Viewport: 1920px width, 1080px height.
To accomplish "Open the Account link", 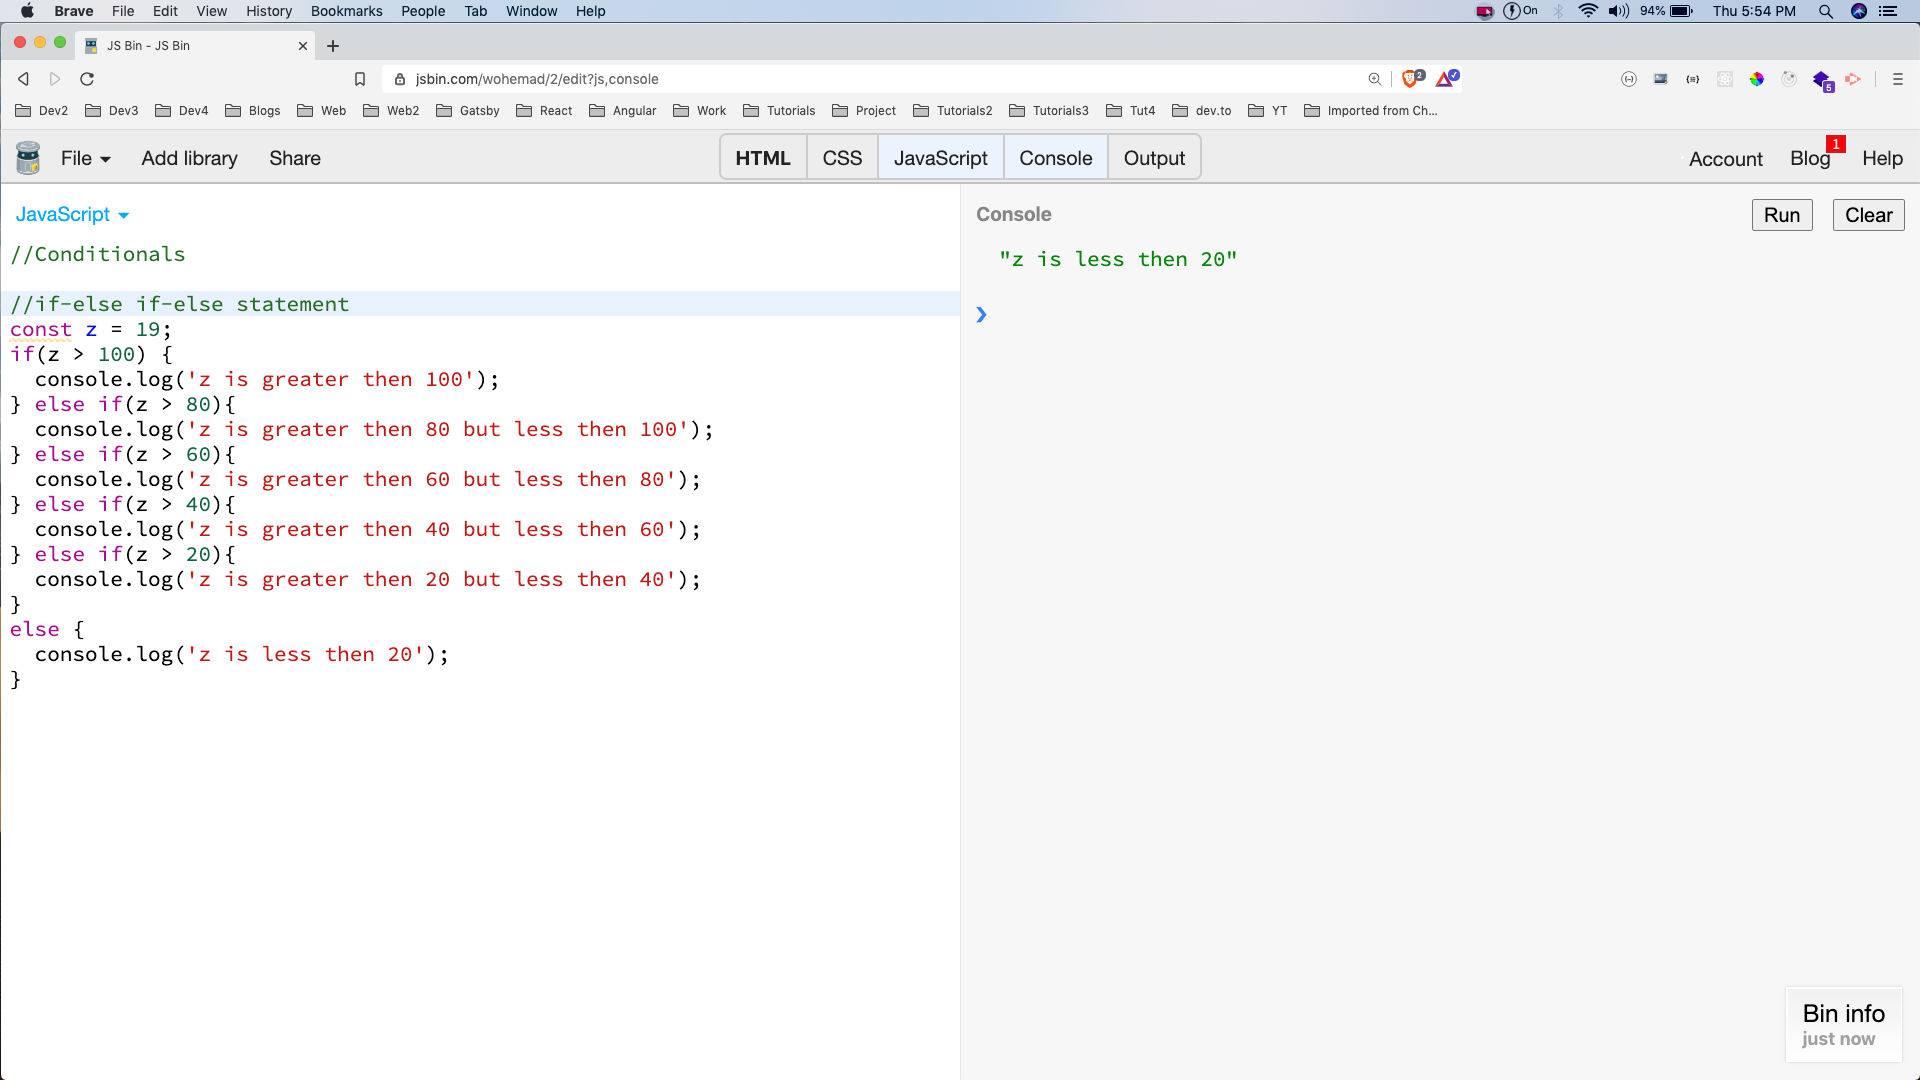I will 1726,159.
